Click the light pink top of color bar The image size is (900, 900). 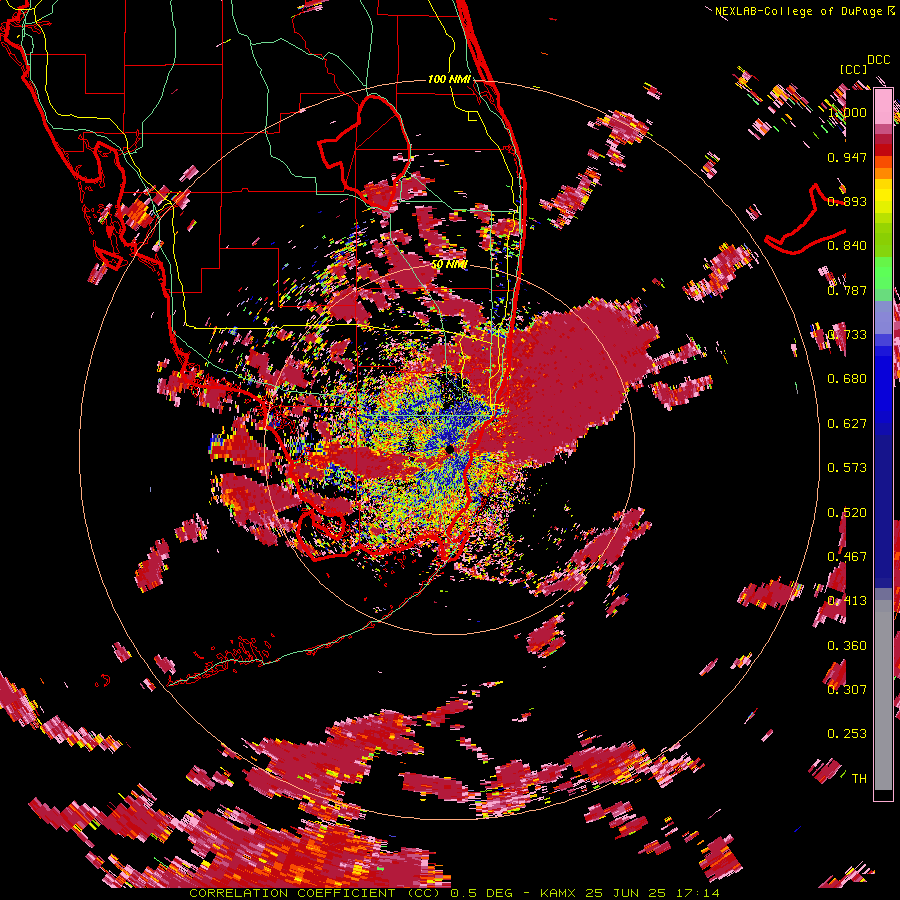[x=883, y=107]
